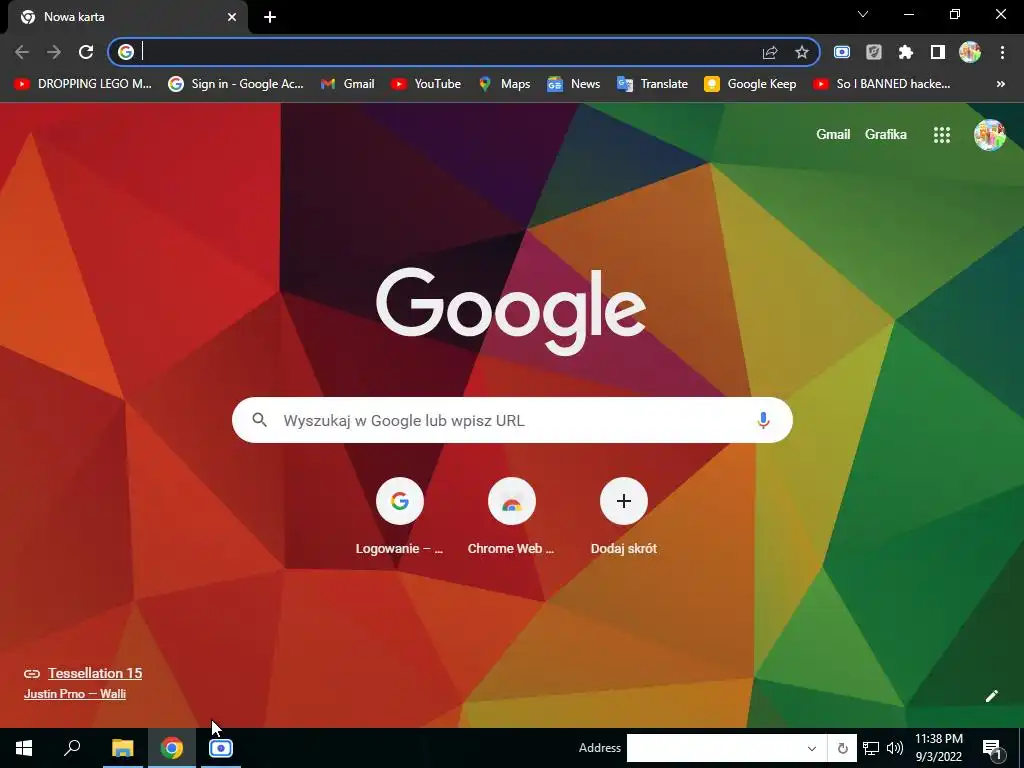This screenshot has width=1024, height=768.
Task: Show hidden bookmarks with the double chevron
Action: pos(1000,84)
